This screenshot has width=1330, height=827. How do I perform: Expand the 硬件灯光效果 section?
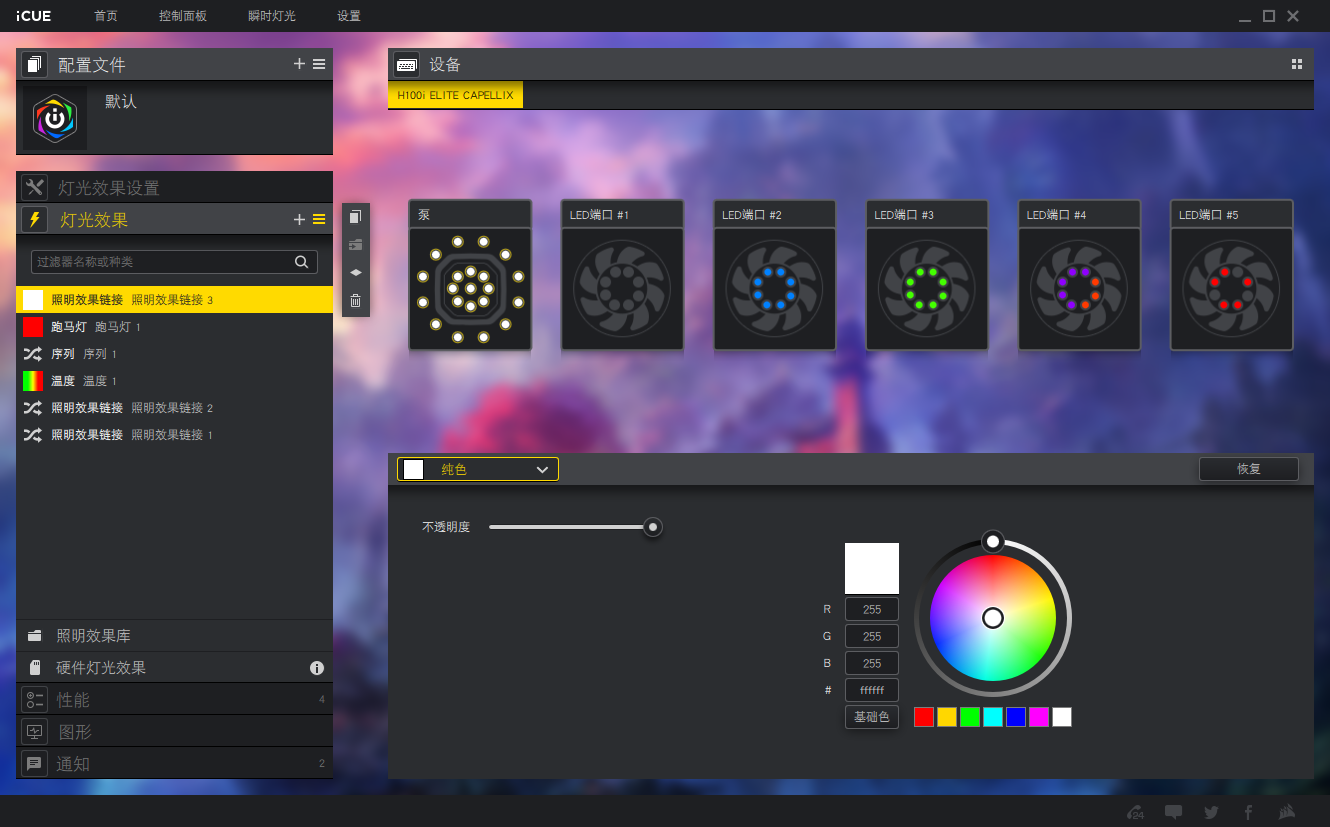tap(174, 668)
